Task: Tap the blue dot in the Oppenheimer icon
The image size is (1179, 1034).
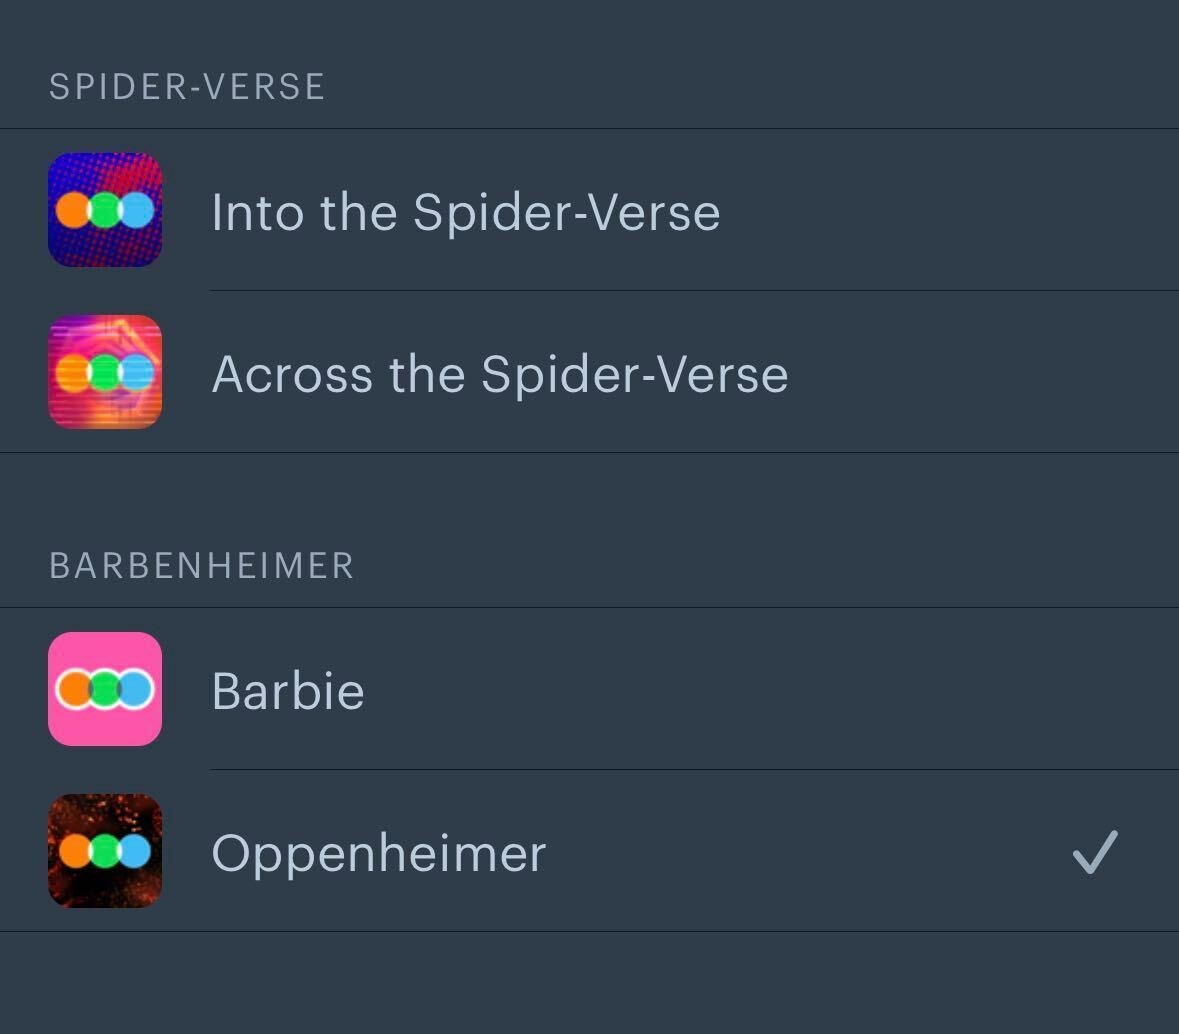Action: pyautogui.click(x=136, y=851)
